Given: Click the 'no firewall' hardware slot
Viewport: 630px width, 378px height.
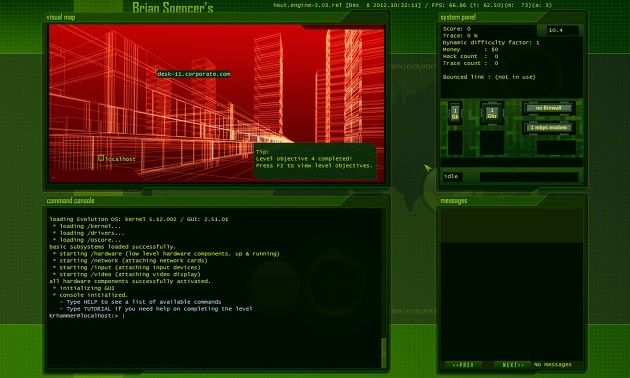Looking at the screenshot, I should pos(548,108).
